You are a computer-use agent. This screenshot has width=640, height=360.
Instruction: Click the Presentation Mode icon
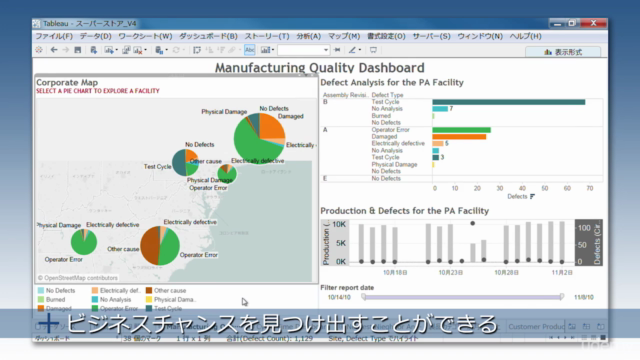[373, 50]
